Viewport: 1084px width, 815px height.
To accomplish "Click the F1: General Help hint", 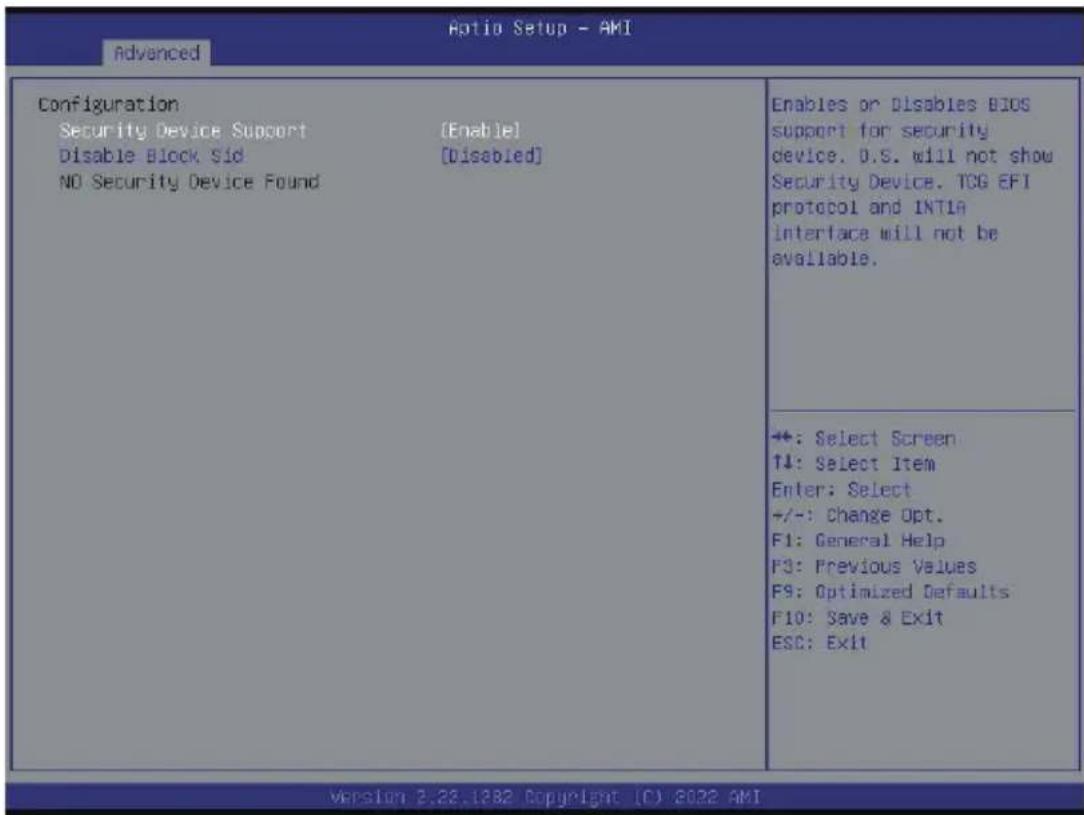I will tap(859, 541).
